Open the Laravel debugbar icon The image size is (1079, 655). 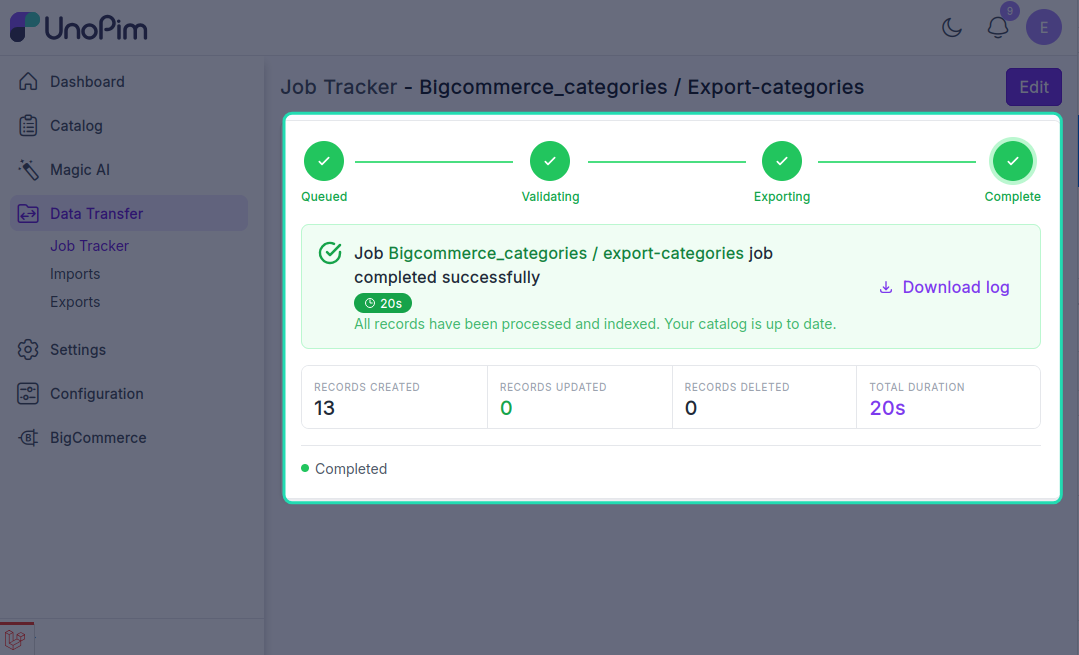(15, 639)
